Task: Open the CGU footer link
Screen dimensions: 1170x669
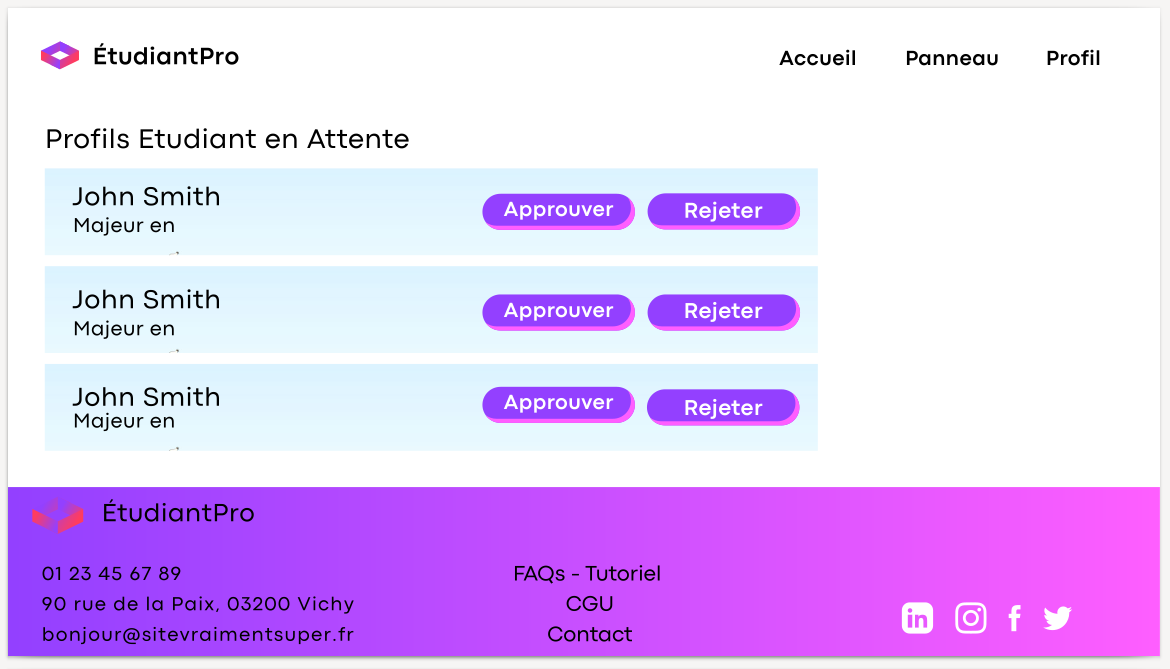Action: pyautogui.click(x=589, y=604)
